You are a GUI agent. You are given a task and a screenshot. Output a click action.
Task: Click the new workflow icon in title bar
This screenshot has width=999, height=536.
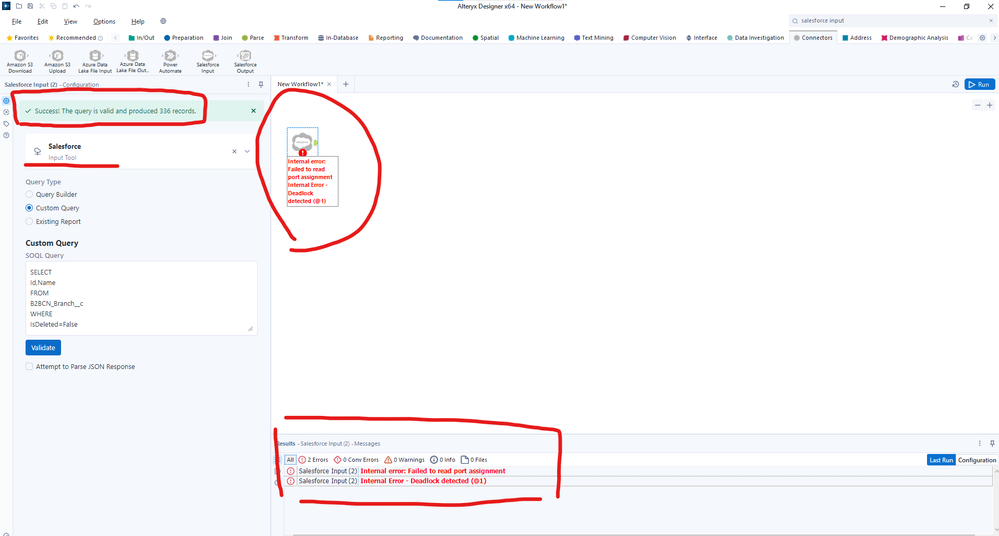tap(19, 6)
